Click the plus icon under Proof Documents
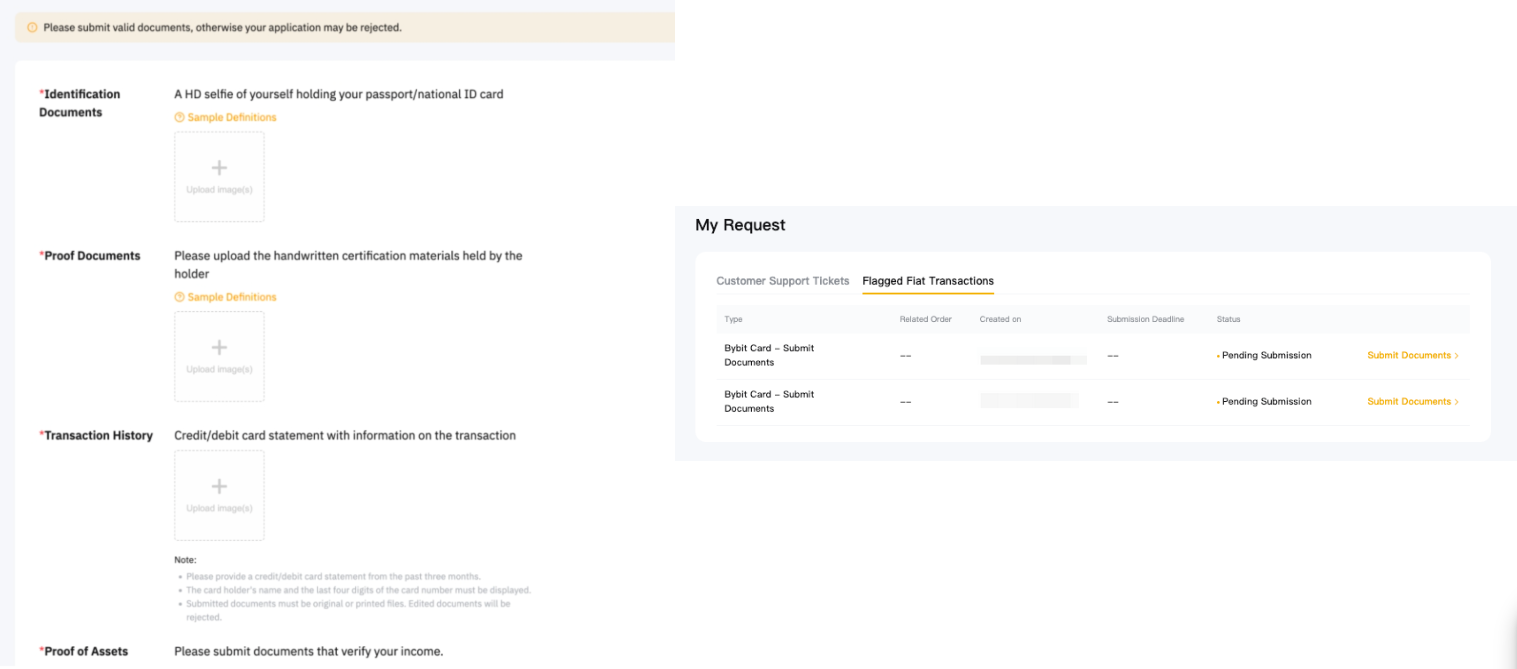 [x=219, y=348]
